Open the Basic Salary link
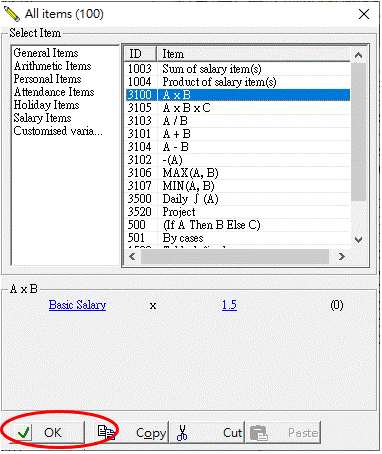The width and height of the screenshot is (382, 454). (77, 305)
